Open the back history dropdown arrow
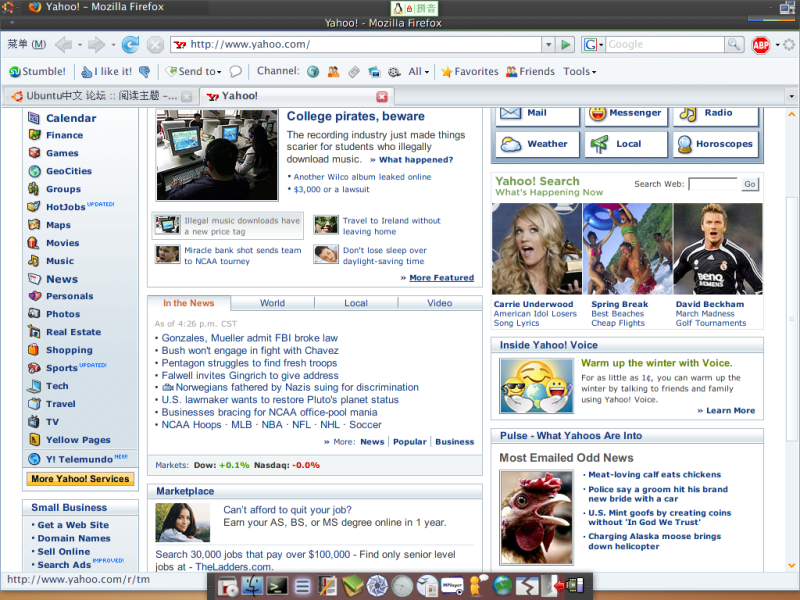Viewport: 800px width, 600px height. [x=80, y=45]
